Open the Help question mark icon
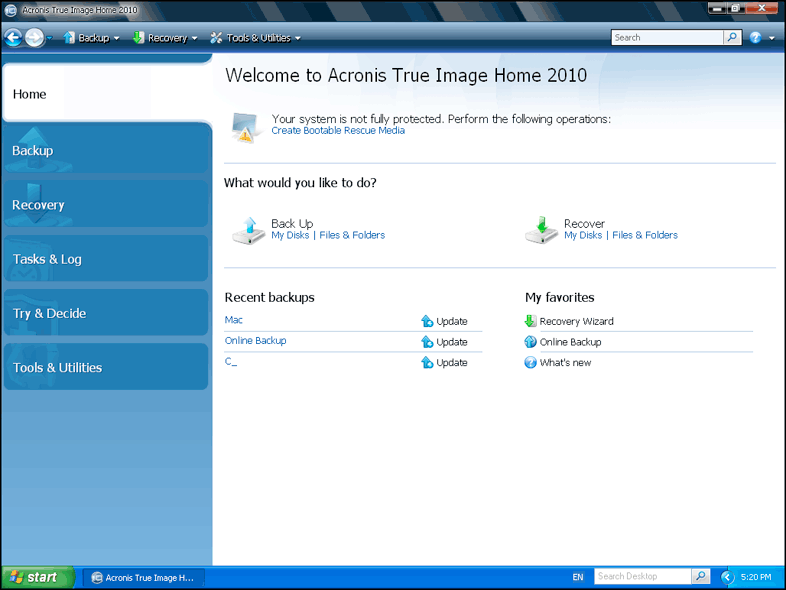The width and height of the screenshot is (786, 590). 755,38
